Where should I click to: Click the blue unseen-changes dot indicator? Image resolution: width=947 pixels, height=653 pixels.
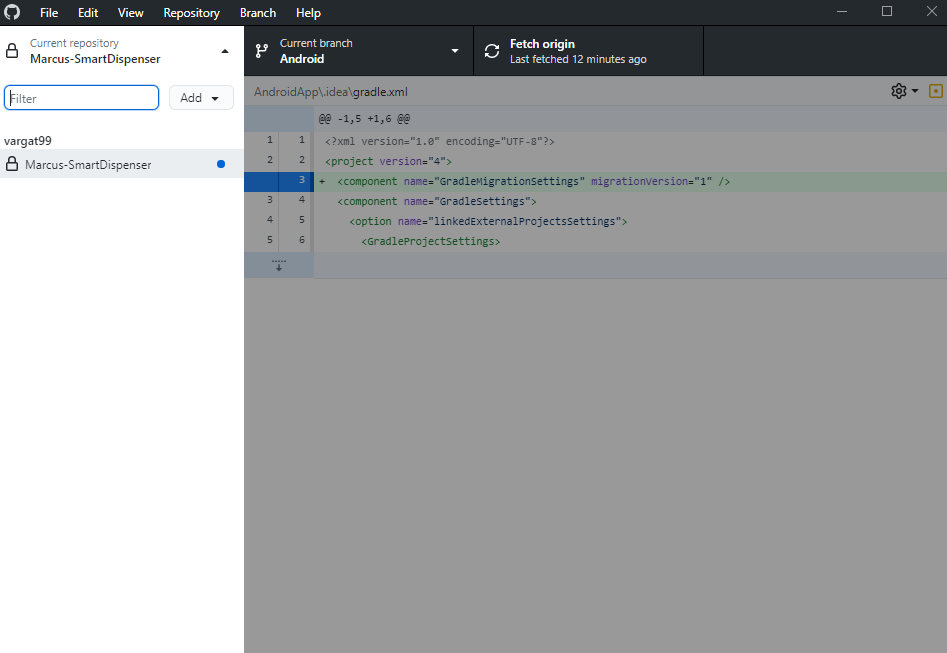220,166
